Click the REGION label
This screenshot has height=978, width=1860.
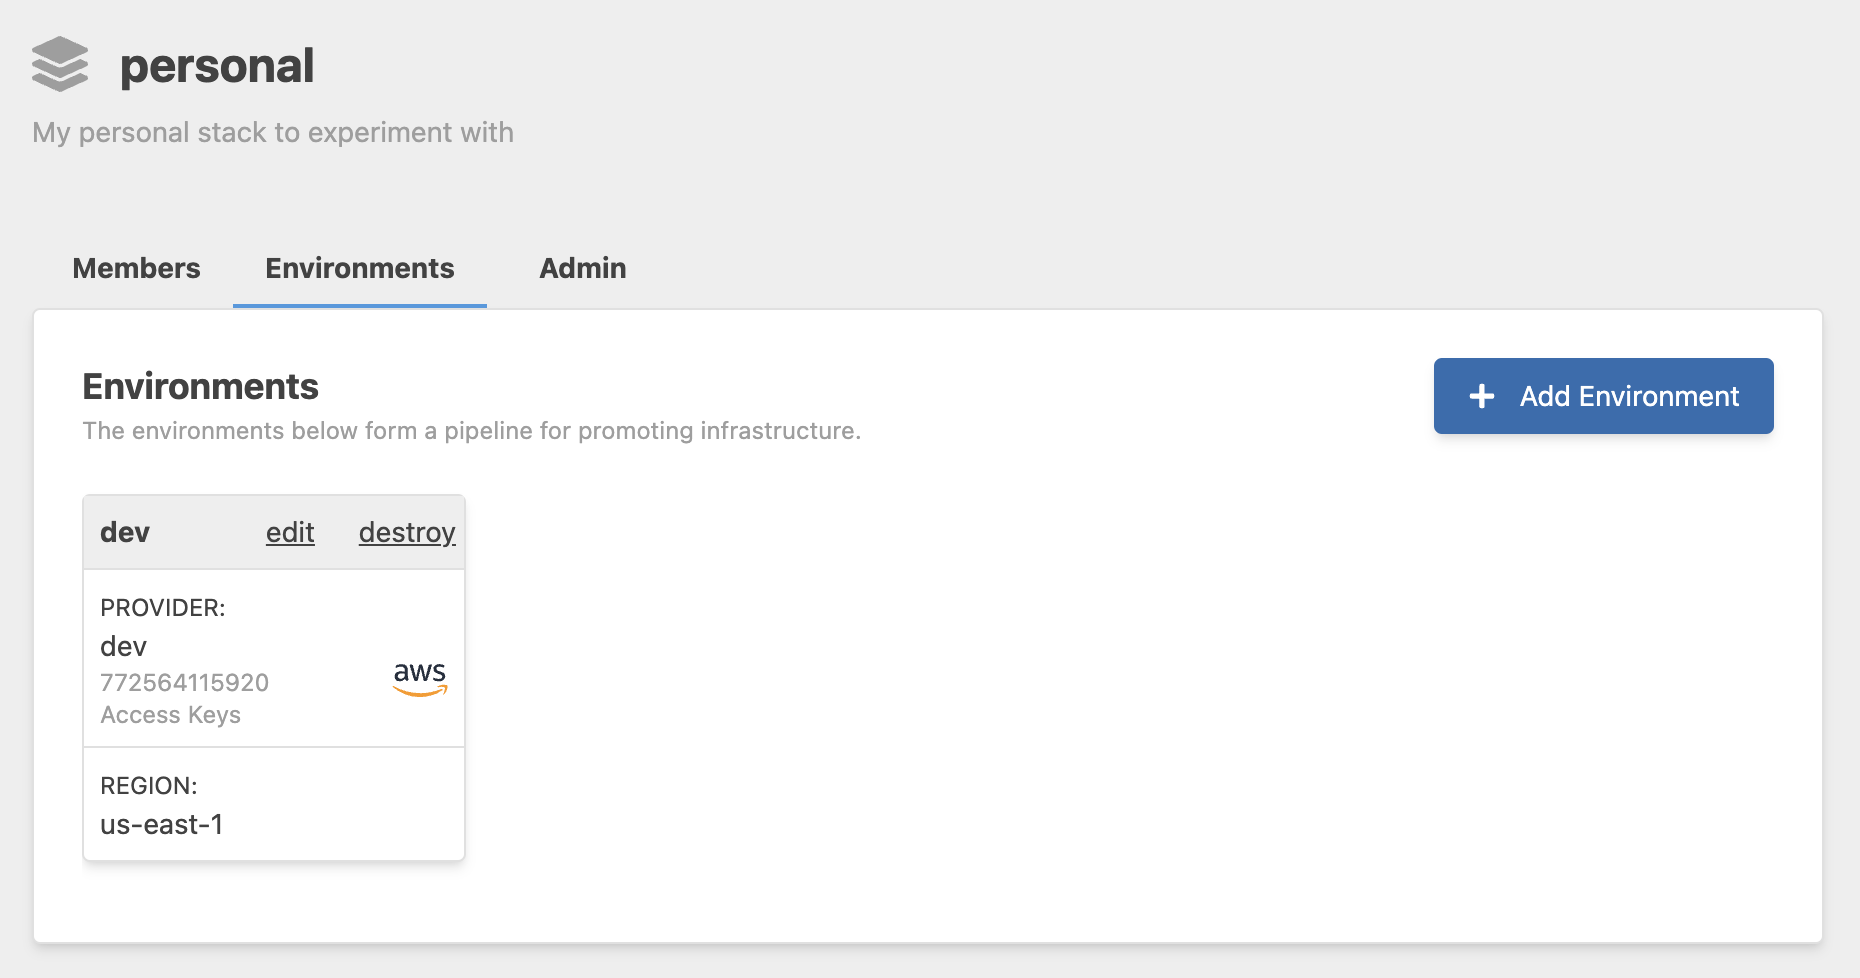[149, 786]
